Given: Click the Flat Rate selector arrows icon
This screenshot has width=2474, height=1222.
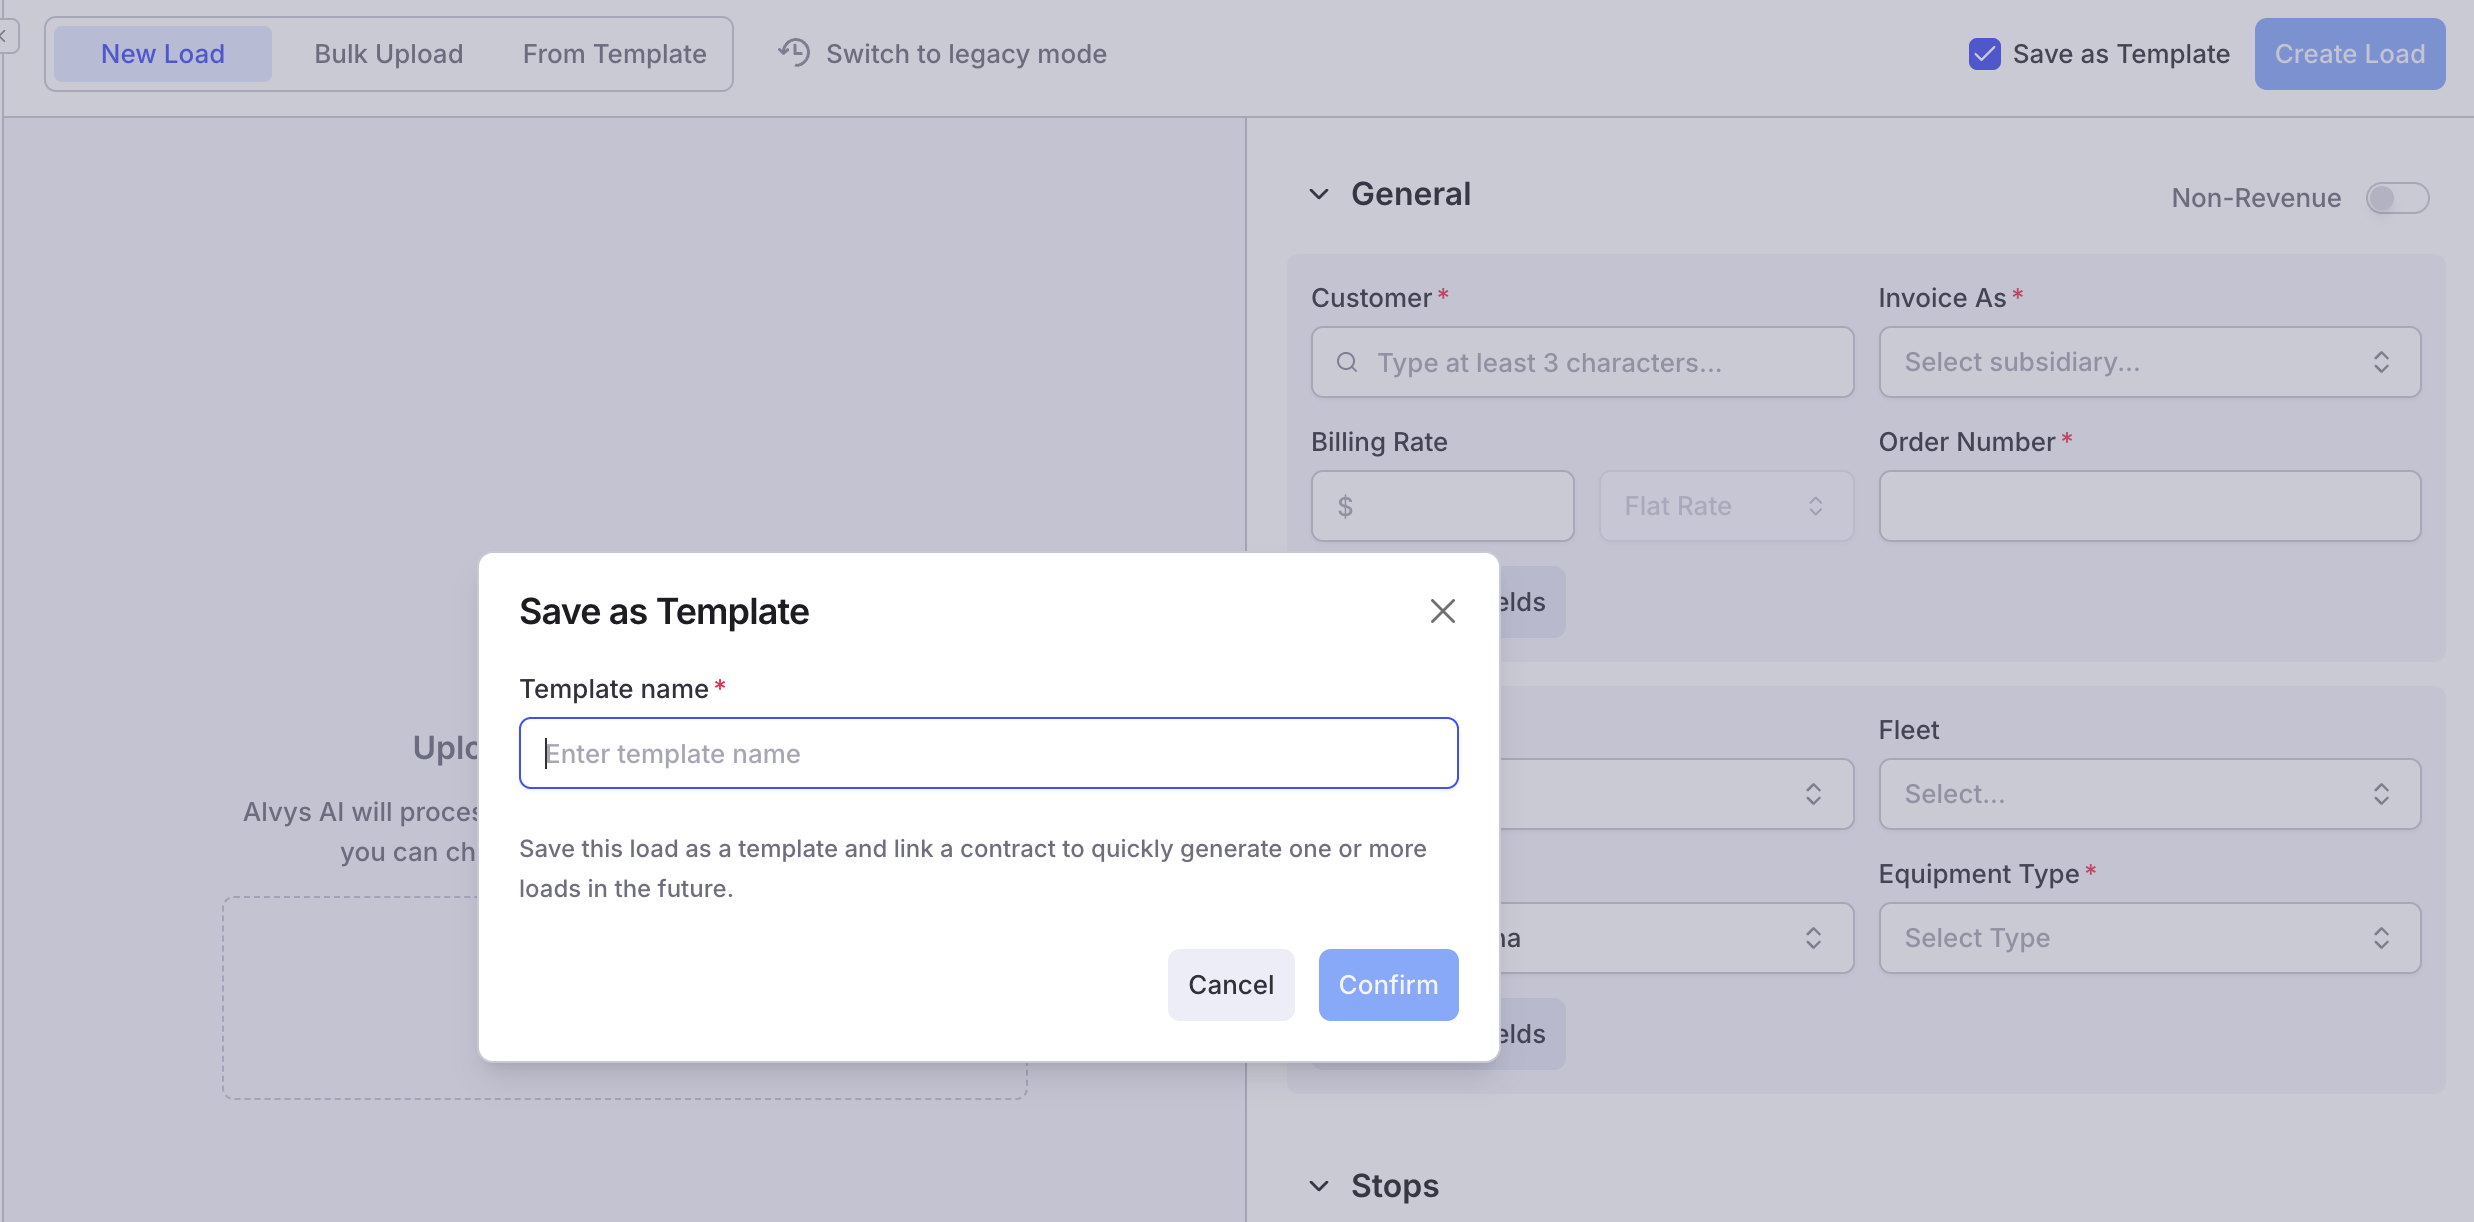Looking at the screenshot, I should pyautogui.click(x=1815, y=506).
